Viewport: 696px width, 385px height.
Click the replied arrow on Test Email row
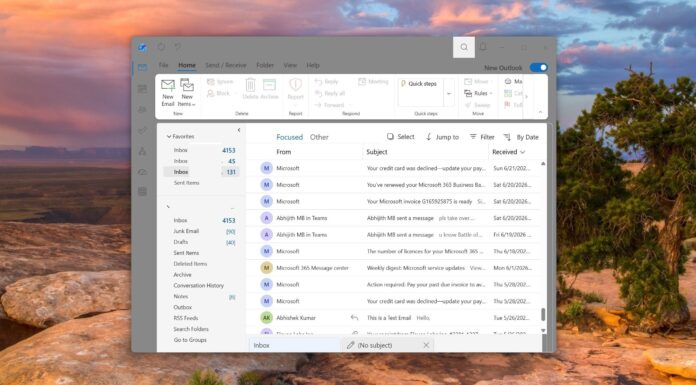354,318
